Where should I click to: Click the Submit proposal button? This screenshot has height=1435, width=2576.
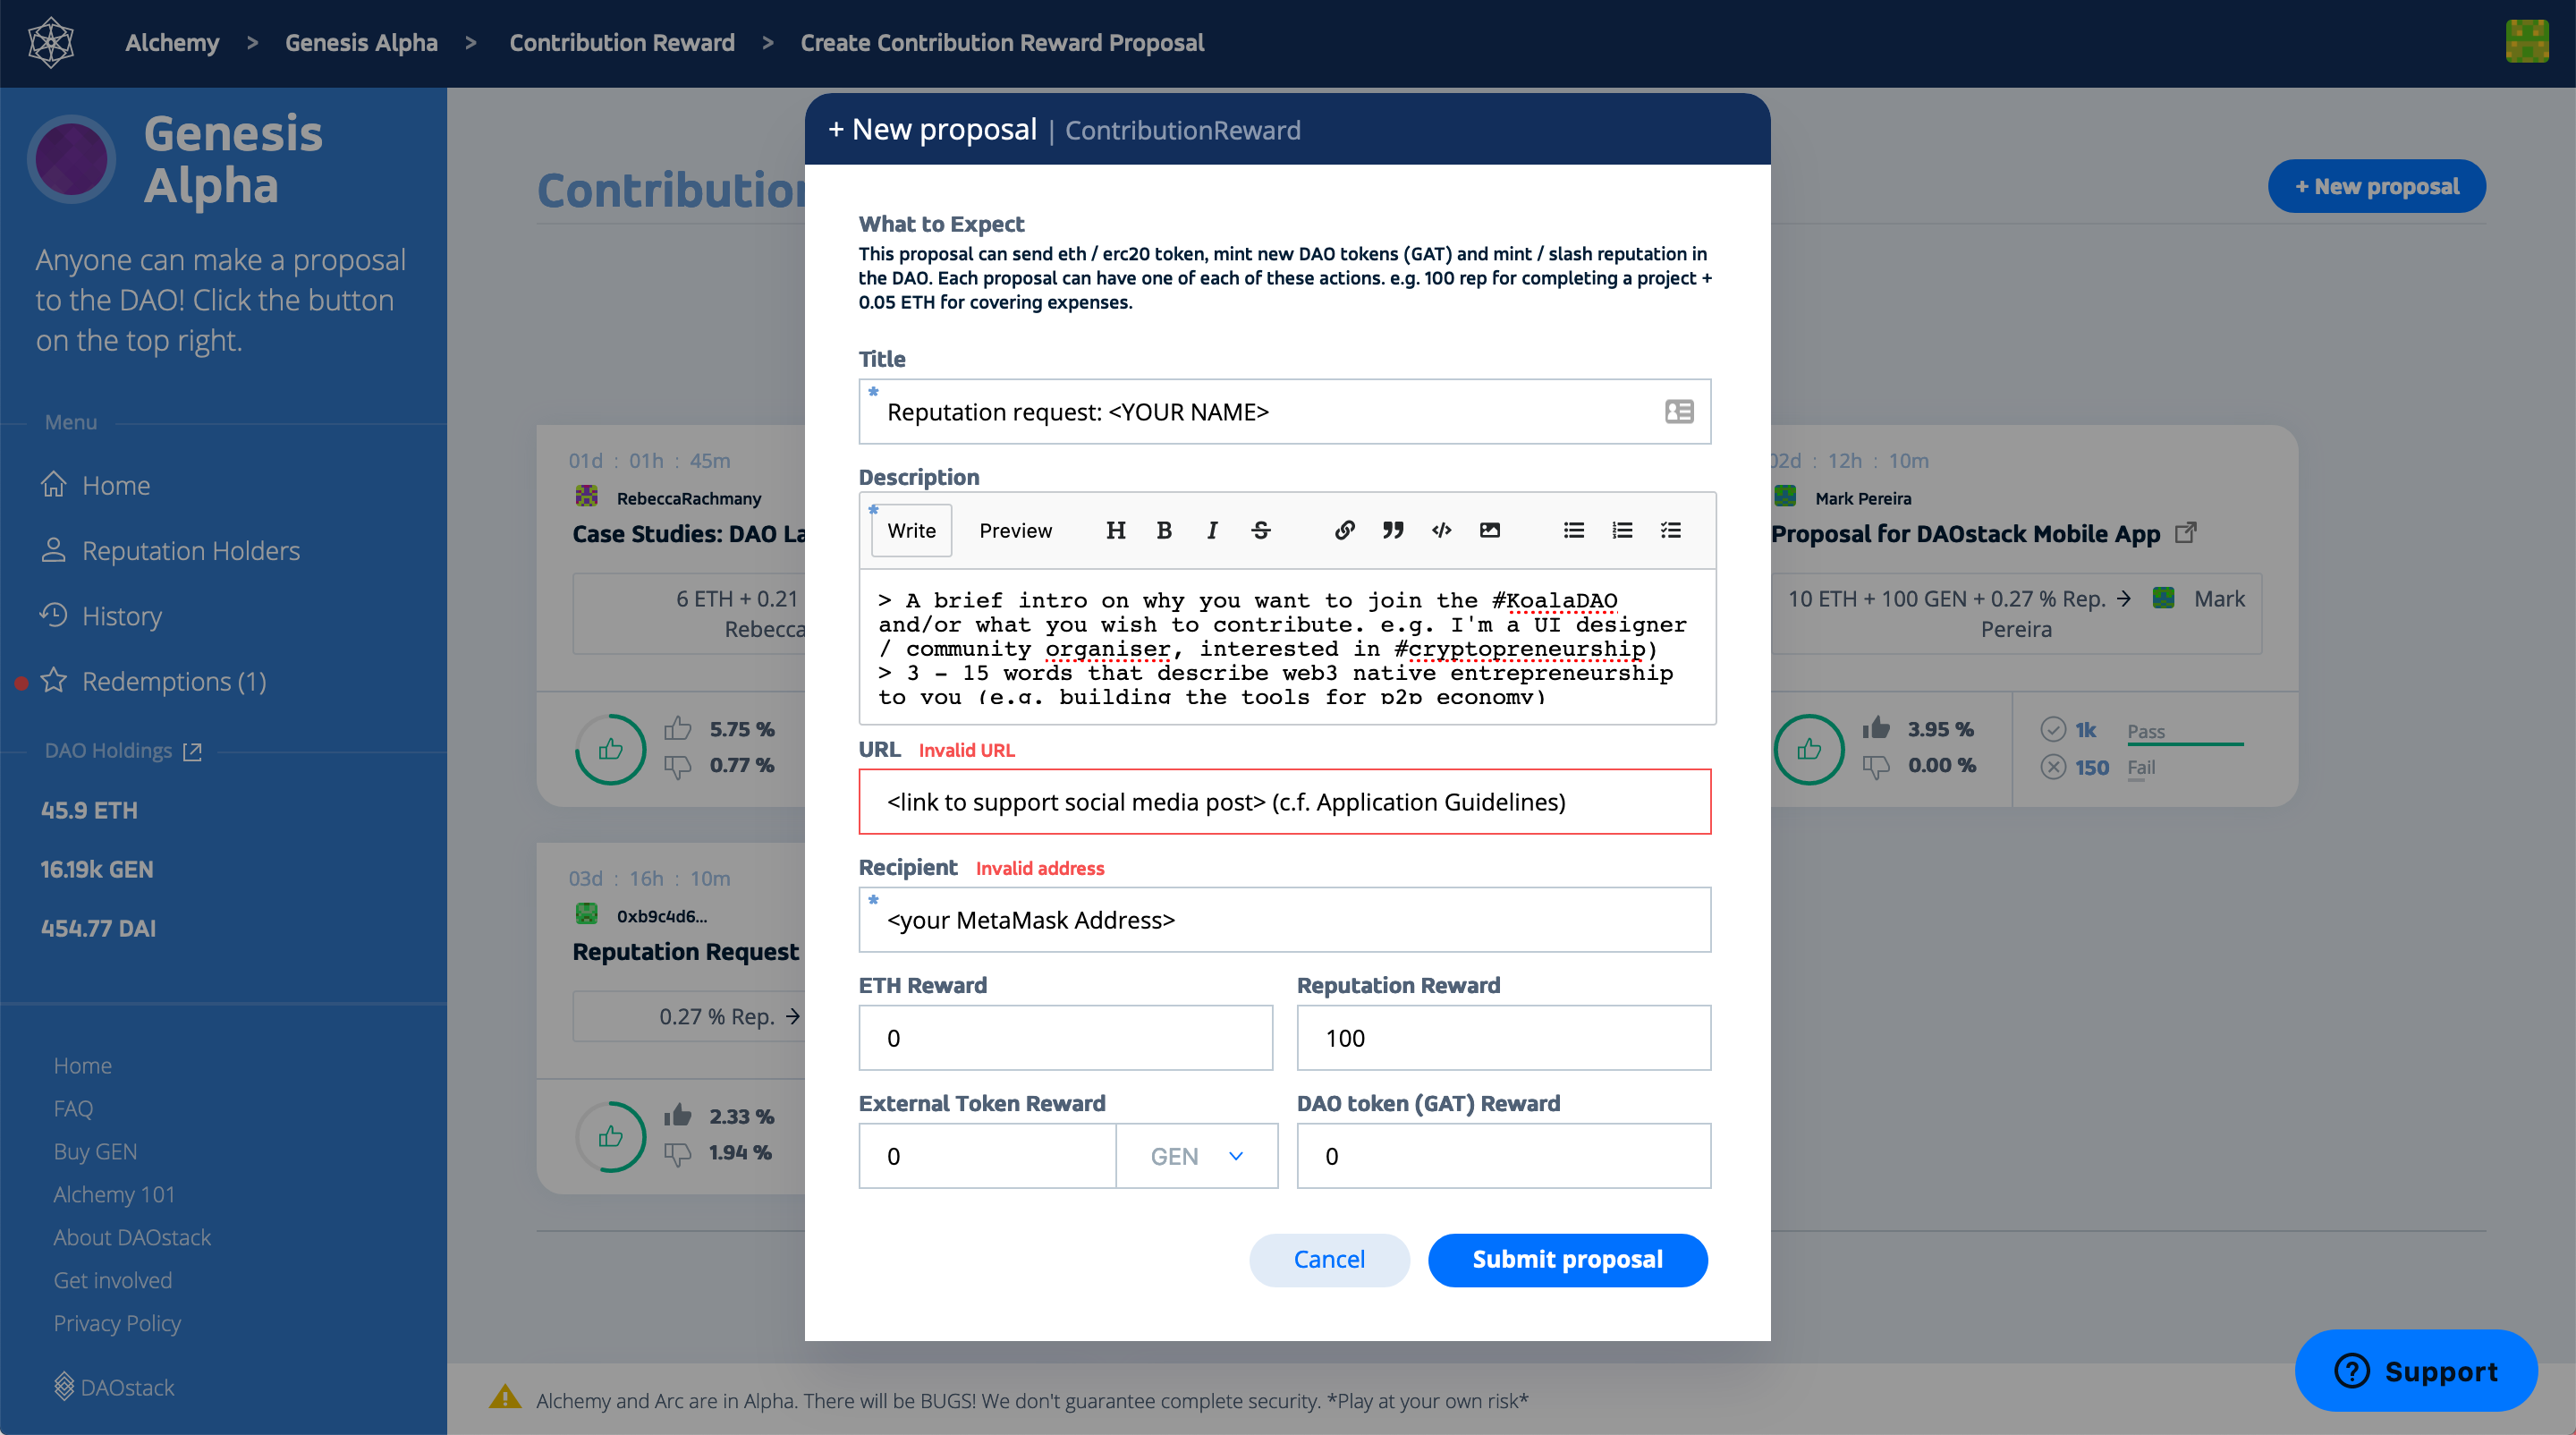click(x=1567, y=1259)
